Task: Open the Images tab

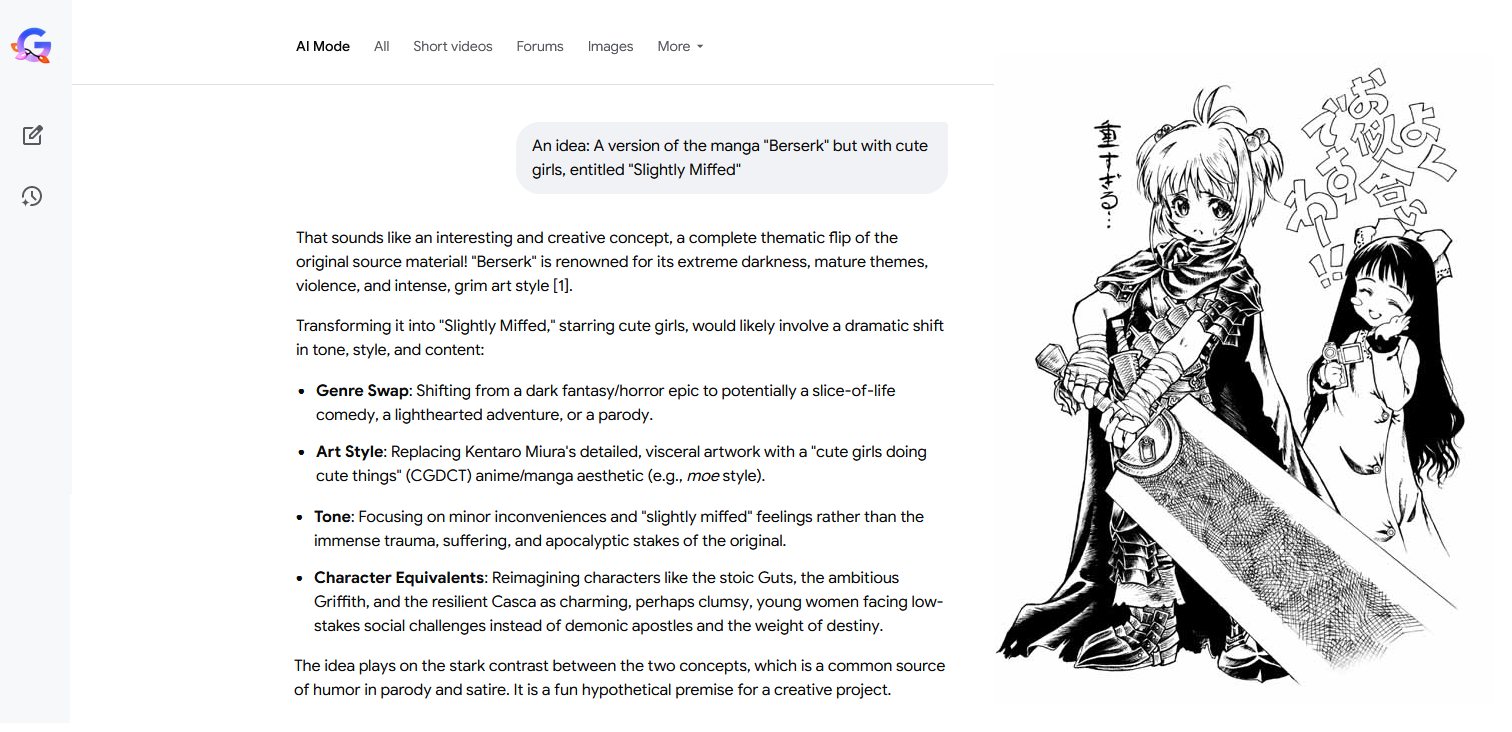Action: pos(610,46)
